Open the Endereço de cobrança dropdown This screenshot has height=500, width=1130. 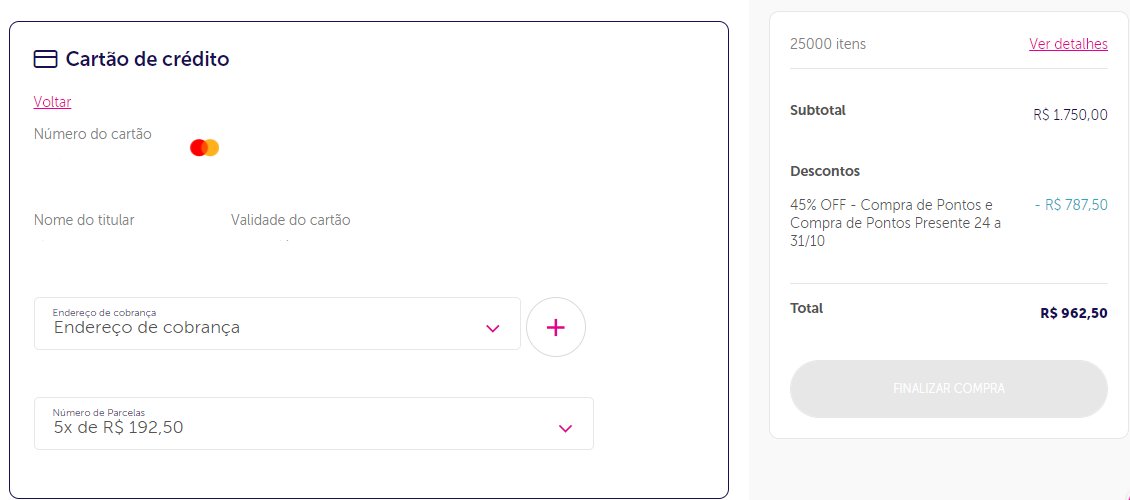(x=277, y=323)
